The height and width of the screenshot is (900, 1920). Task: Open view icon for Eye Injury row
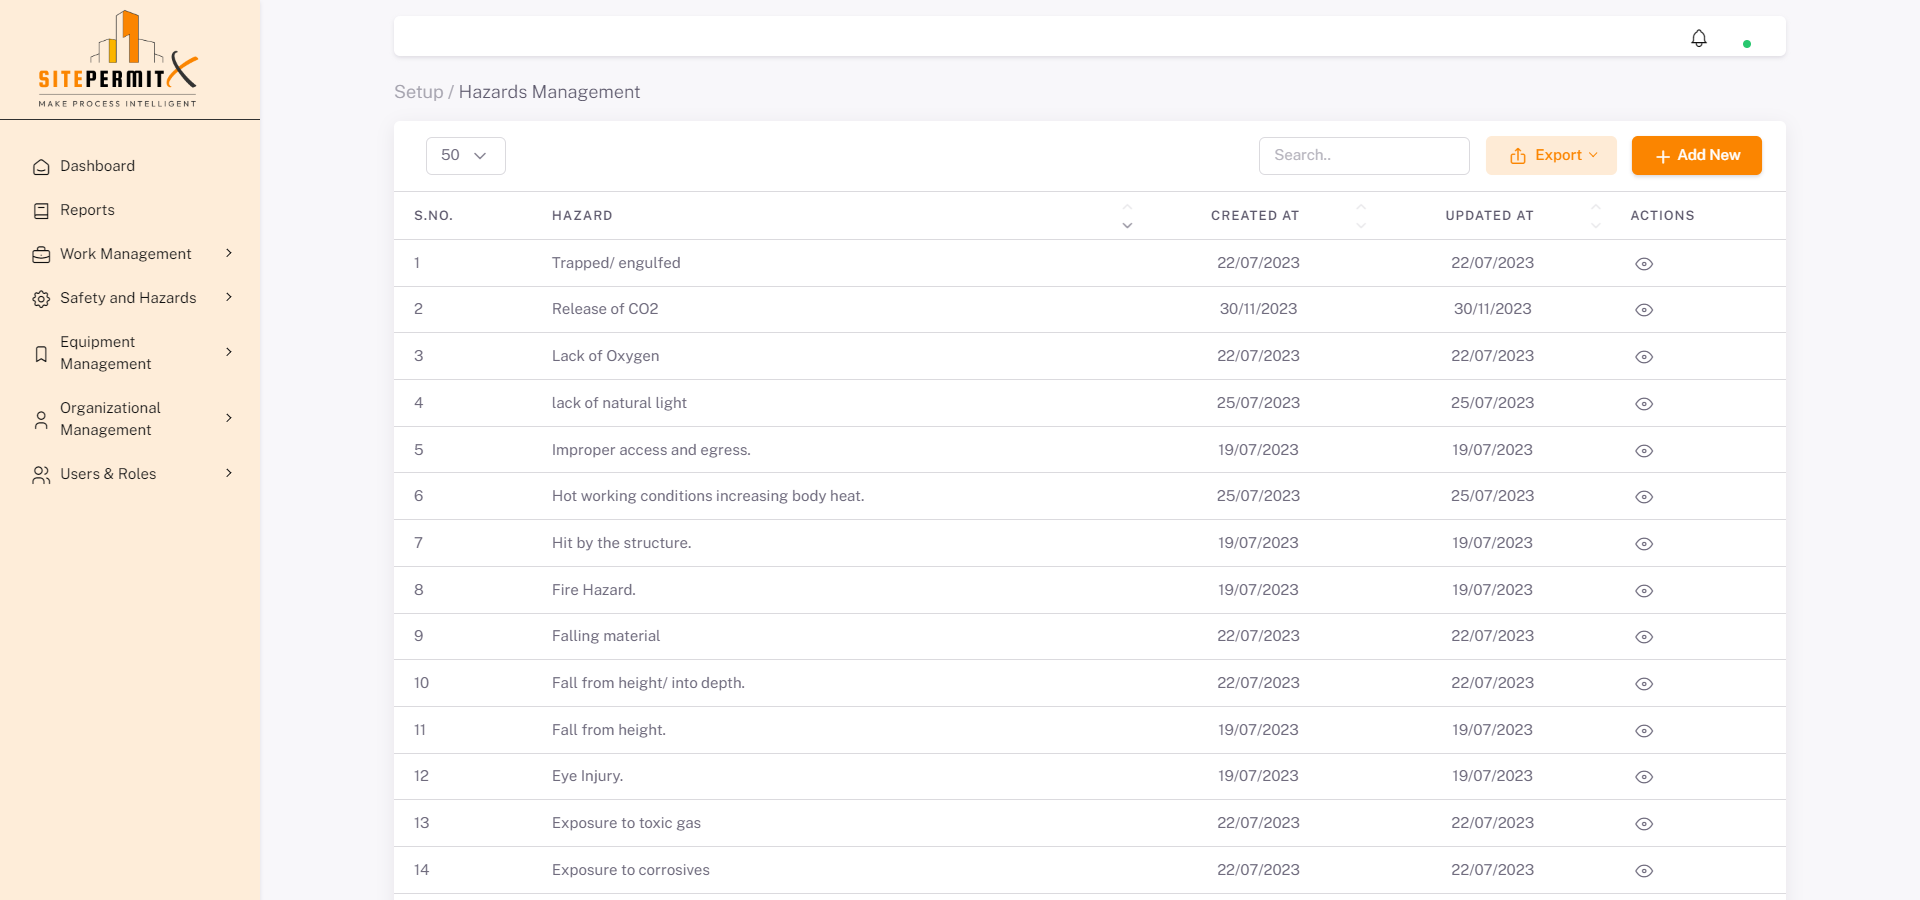tap(1643, 777)
